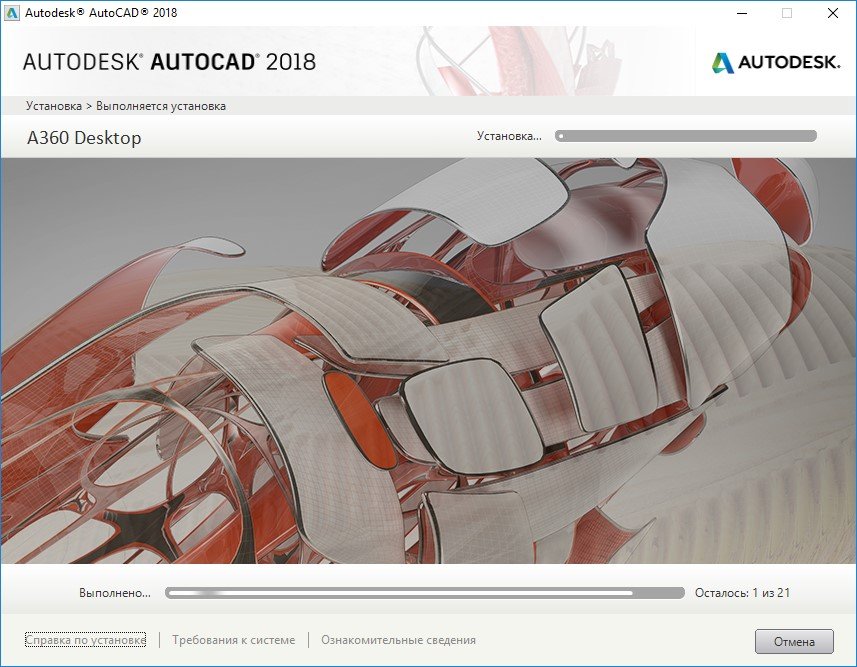Close the AutoCAD installer window
The height and width of the screenshot is (667, 857).
pyautogui.click(x=832, y=13)
